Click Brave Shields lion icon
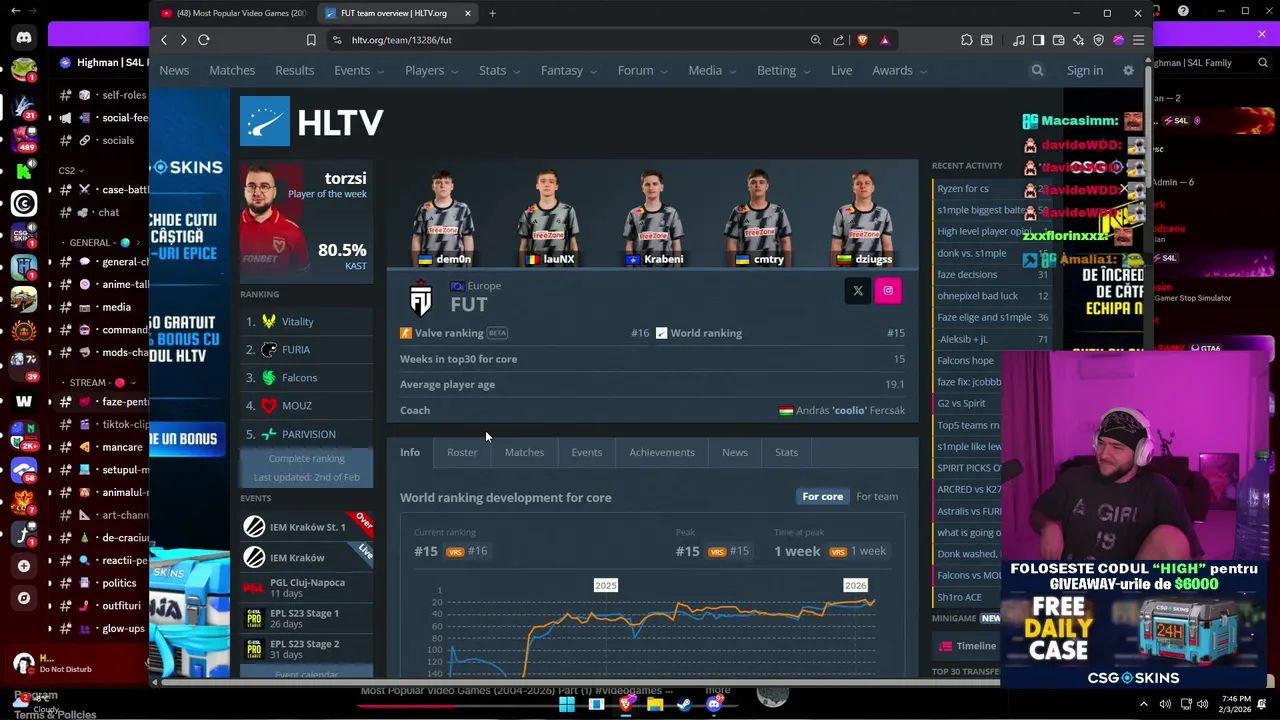The height and width of the screenshot is (720, 1280). pyautogui.click(x=862, y=40)
